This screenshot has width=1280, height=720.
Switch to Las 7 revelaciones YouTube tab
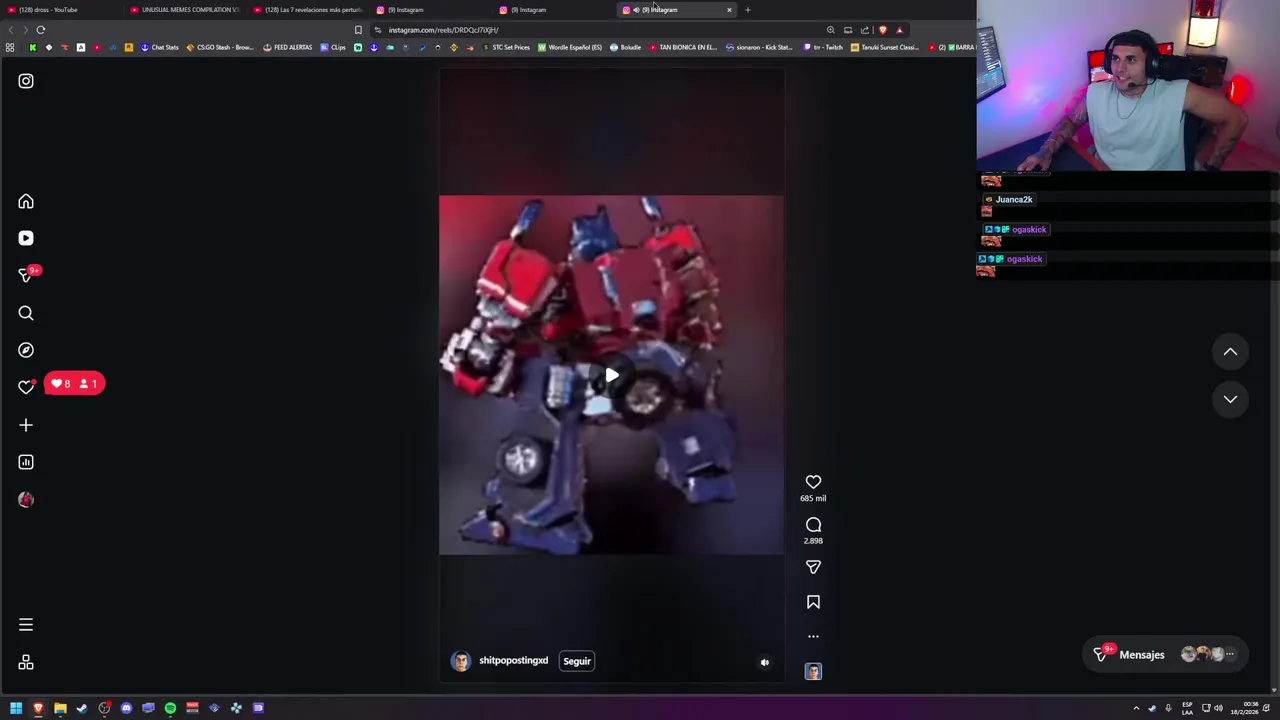pyautogui.click(x=308, y=10)
